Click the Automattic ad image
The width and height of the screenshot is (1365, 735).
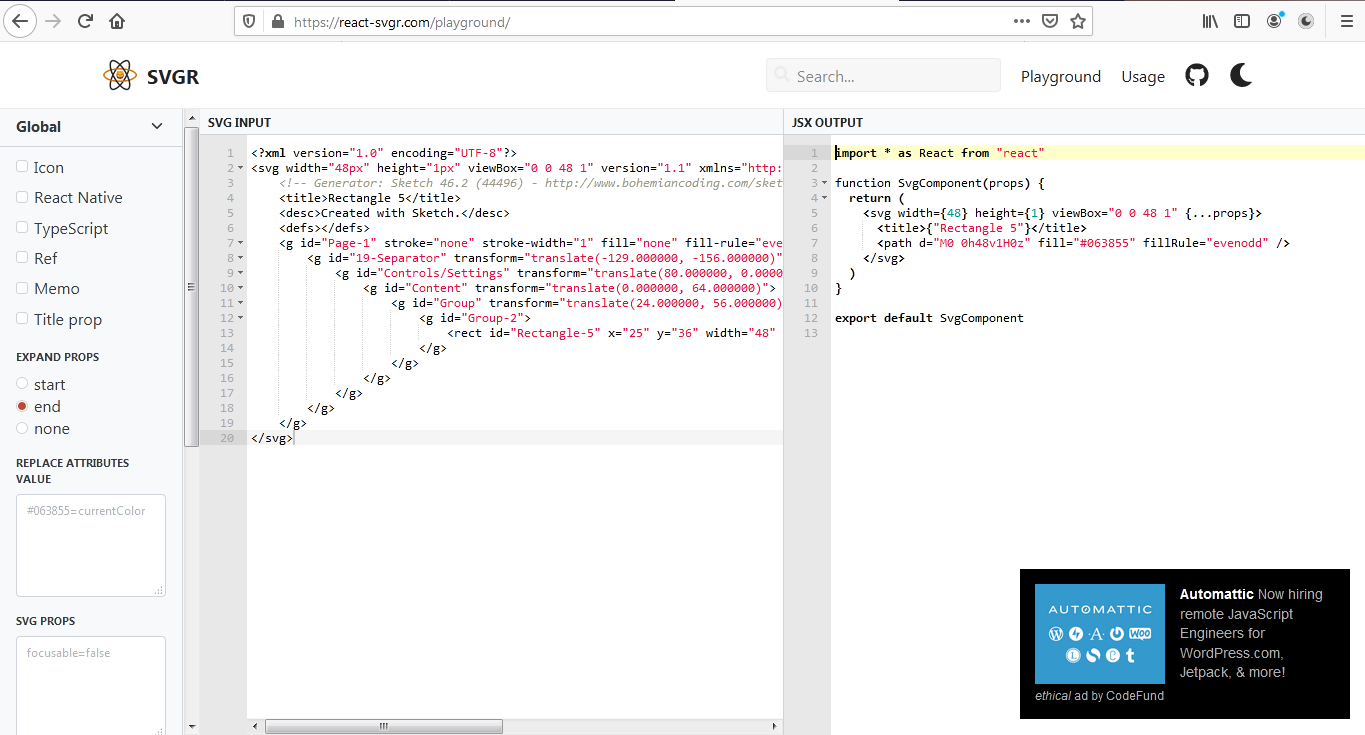click(1100, 634)
